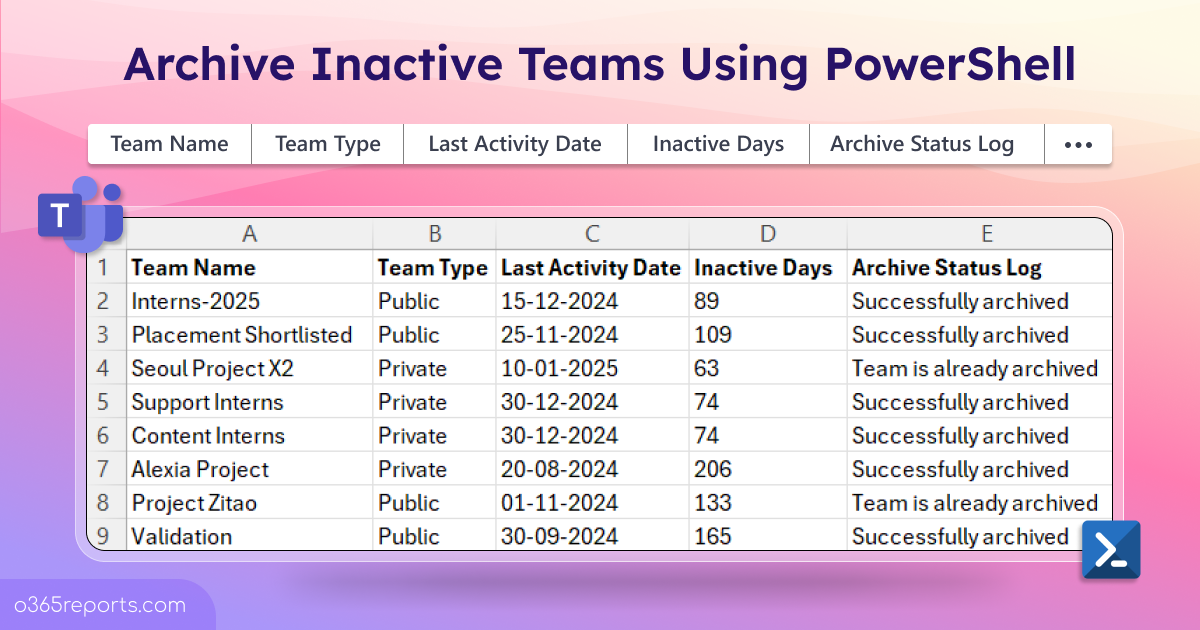
Task: Click Team Type cell for Alexia Project
Action: (x=435, y=469)
